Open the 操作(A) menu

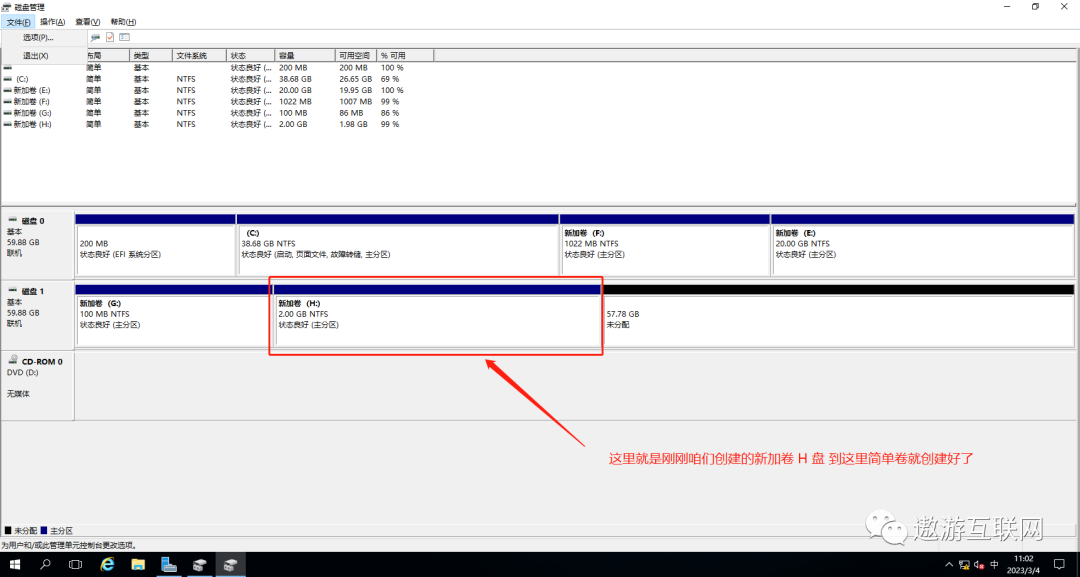pos(53,22)
